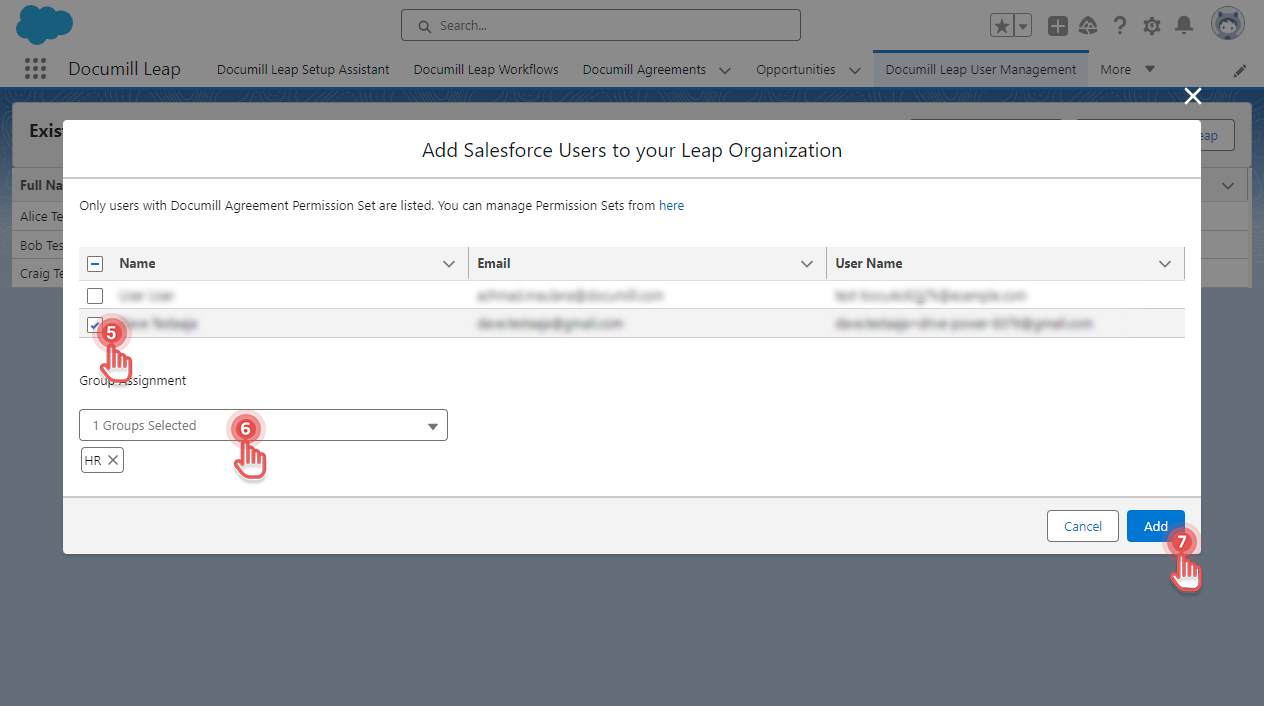Click the page edit pencil icon

pos(1240,70)
